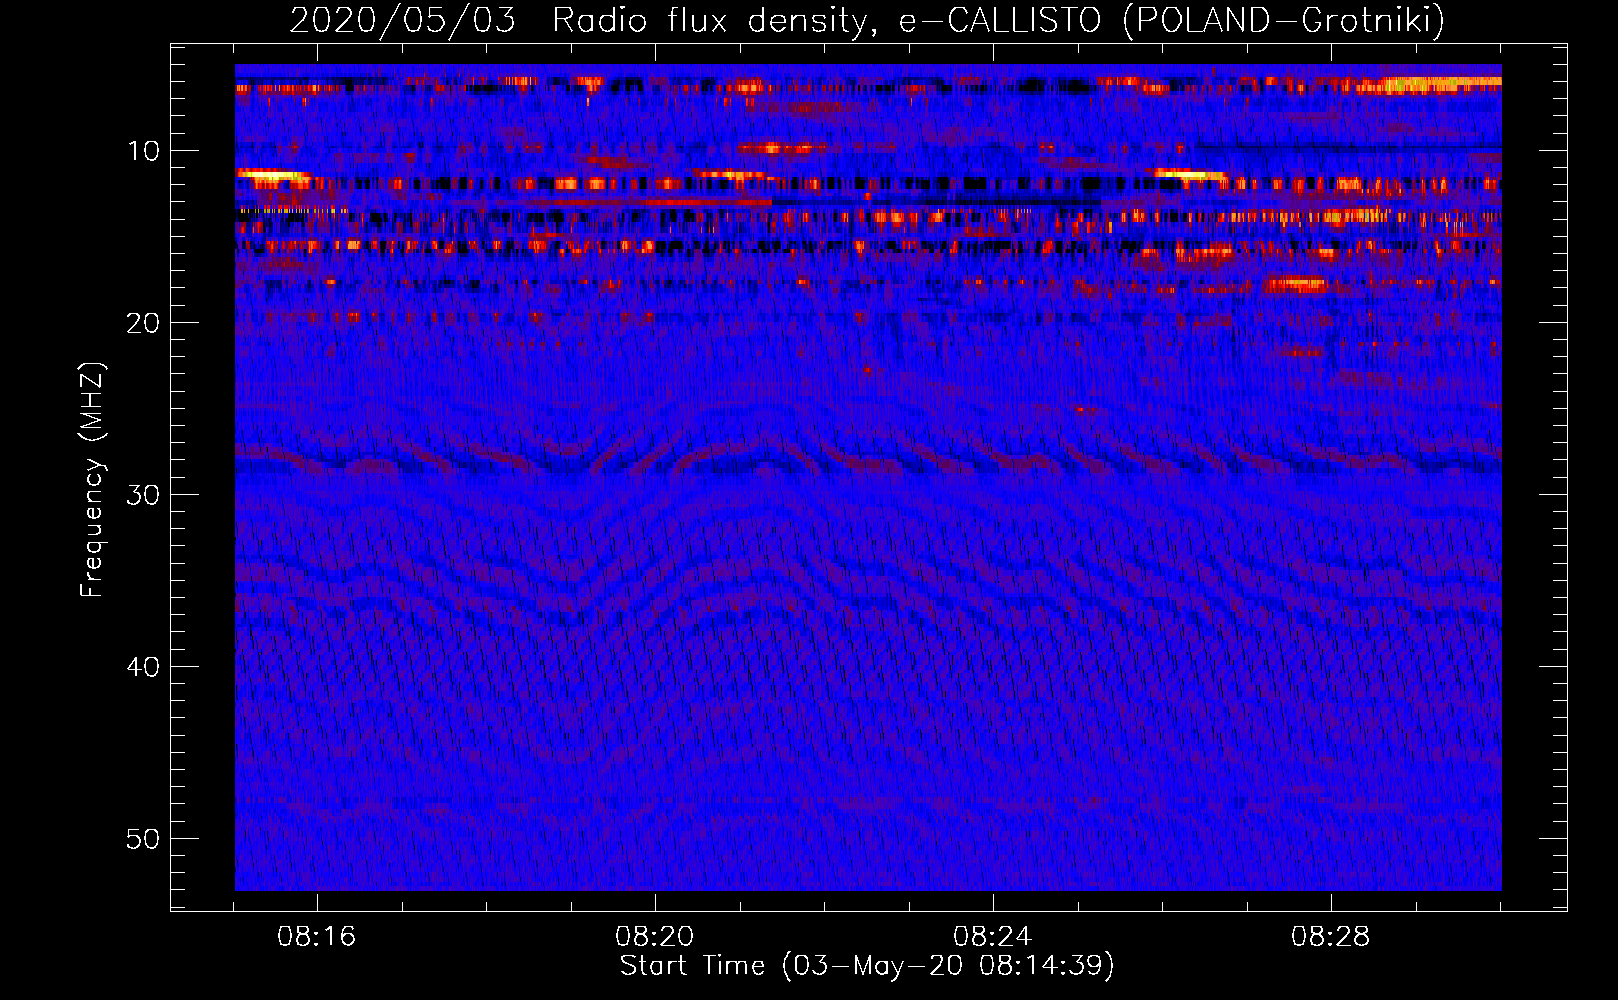Click the time tick label '08:16'
This screenshot has height=1000, width=1618.
[x=317, y=937]
